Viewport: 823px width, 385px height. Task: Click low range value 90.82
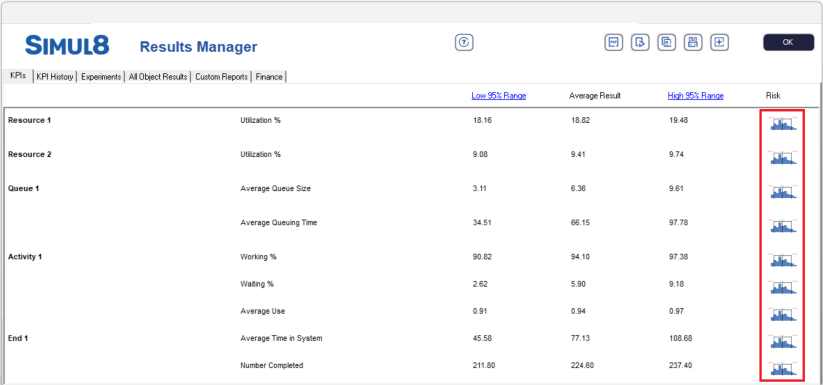click(482, 256)
